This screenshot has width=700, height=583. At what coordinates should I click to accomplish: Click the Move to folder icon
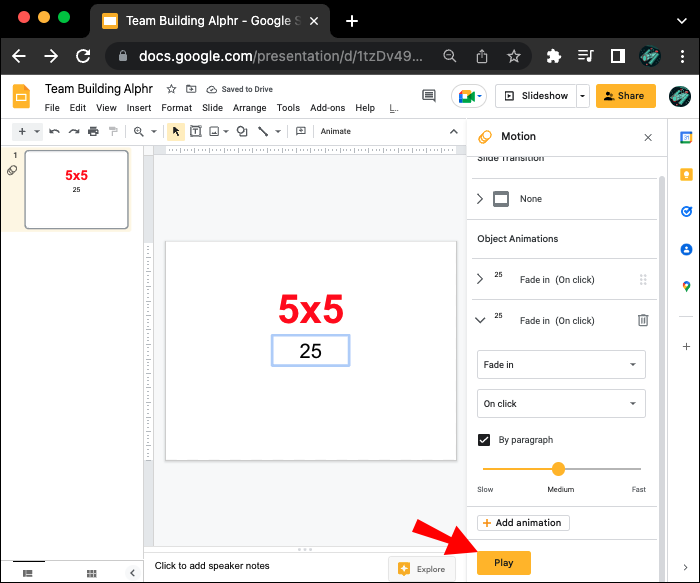point(191,89)
